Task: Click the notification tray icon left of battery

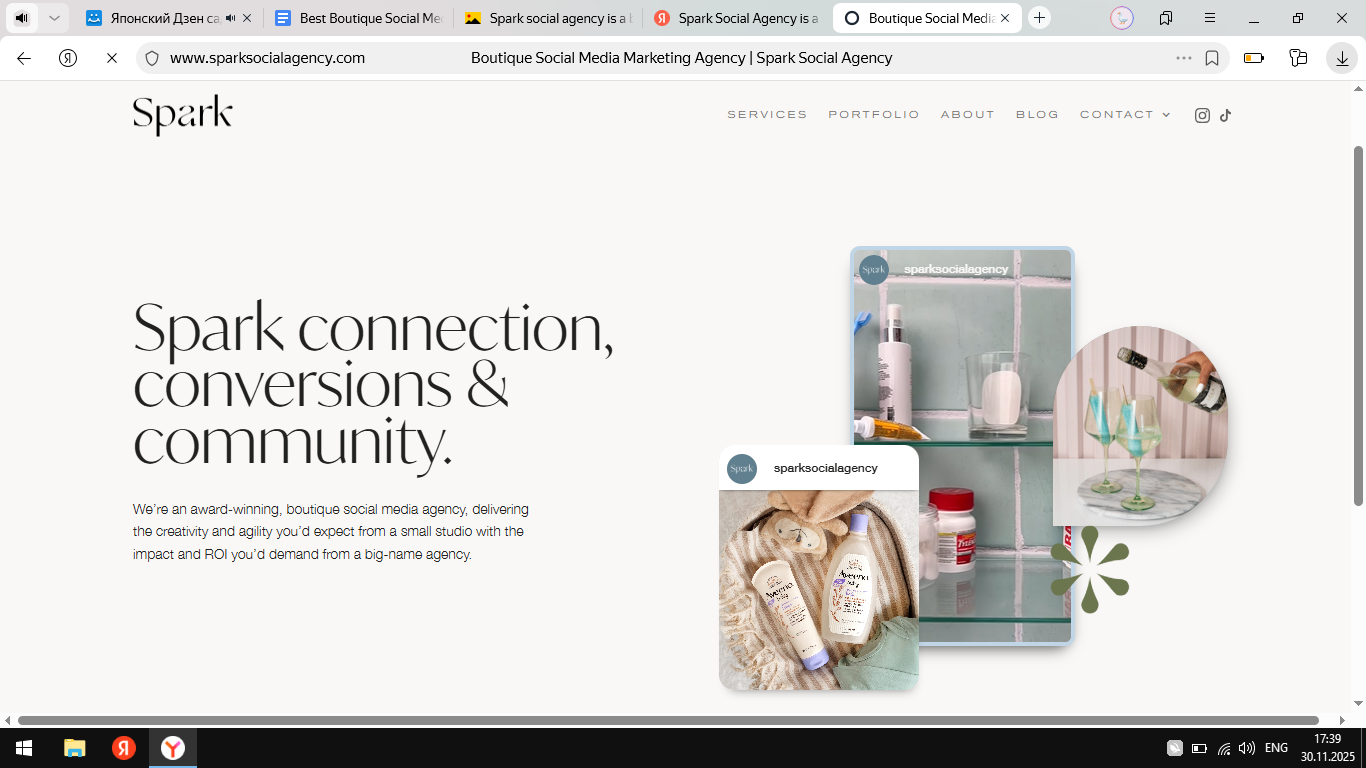Action: (1175, 748)
